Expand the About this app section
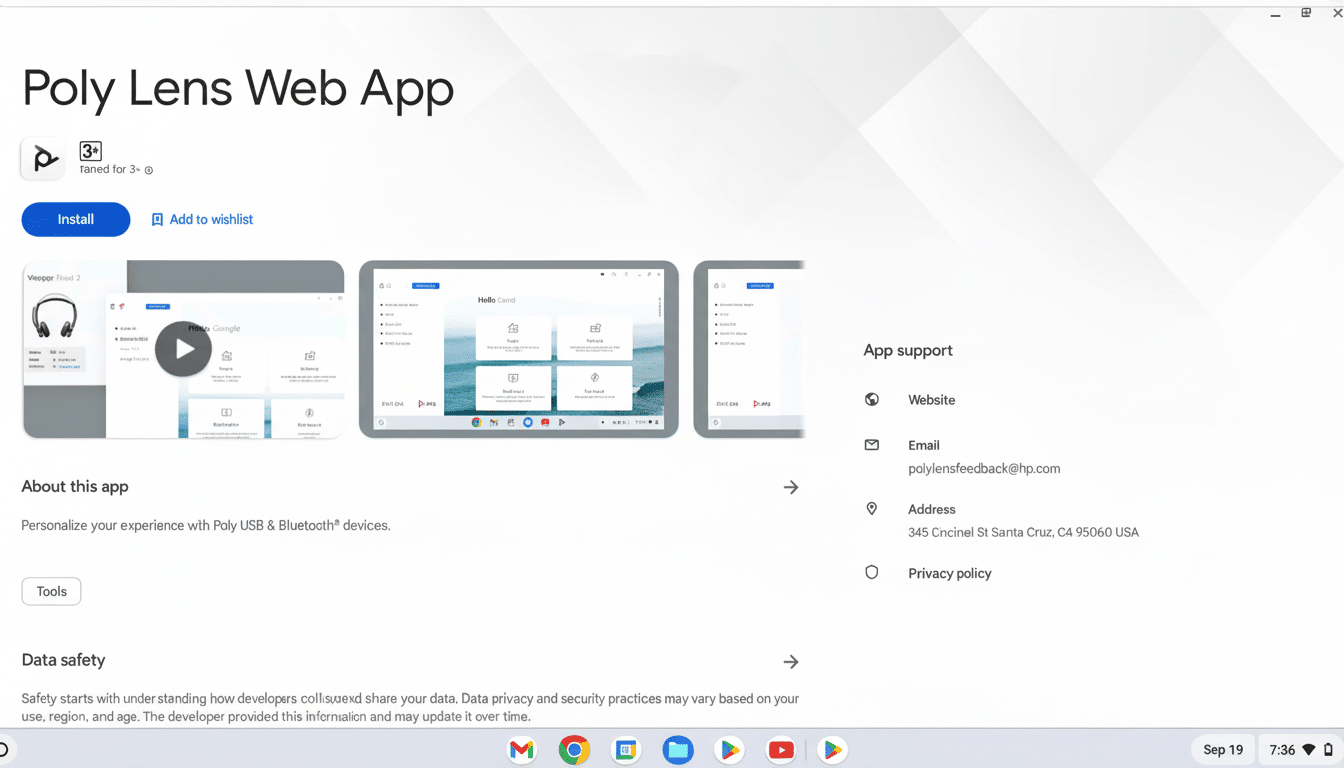 pyautogui.click(x=791, y=487)
